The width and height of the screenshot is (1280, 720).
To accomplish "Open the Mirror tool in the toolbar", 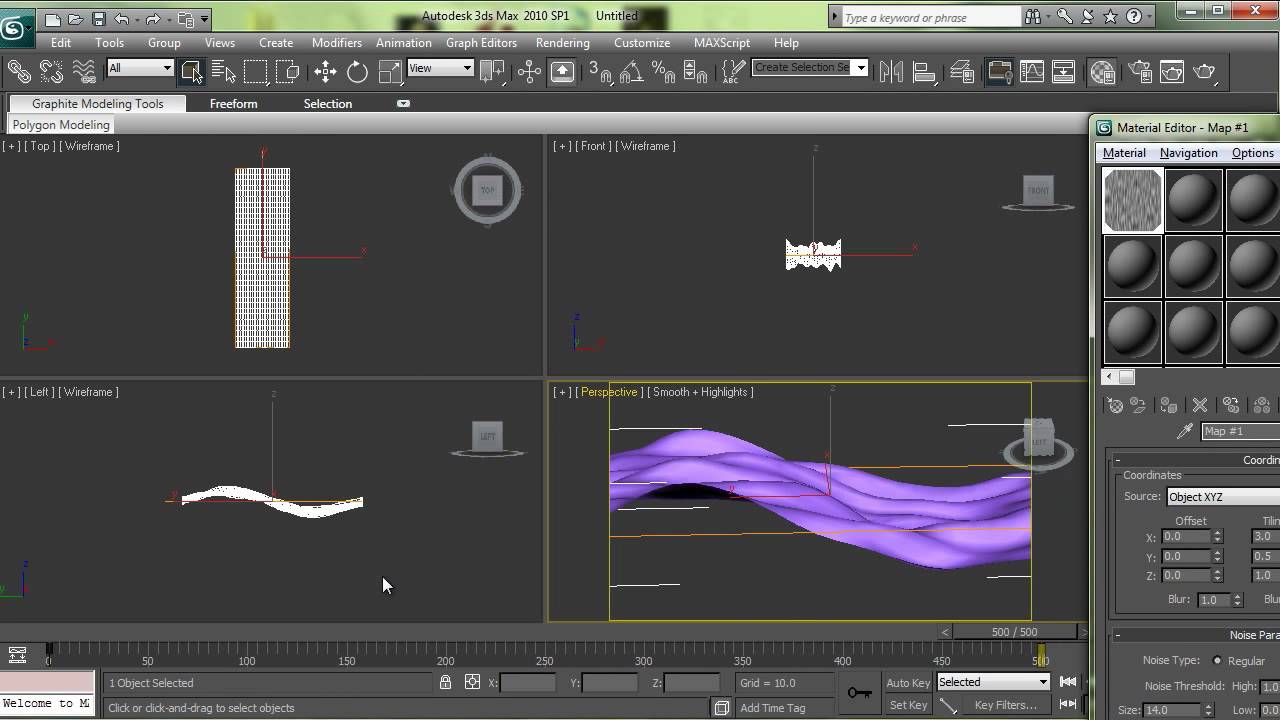I will tap(891, 71).
